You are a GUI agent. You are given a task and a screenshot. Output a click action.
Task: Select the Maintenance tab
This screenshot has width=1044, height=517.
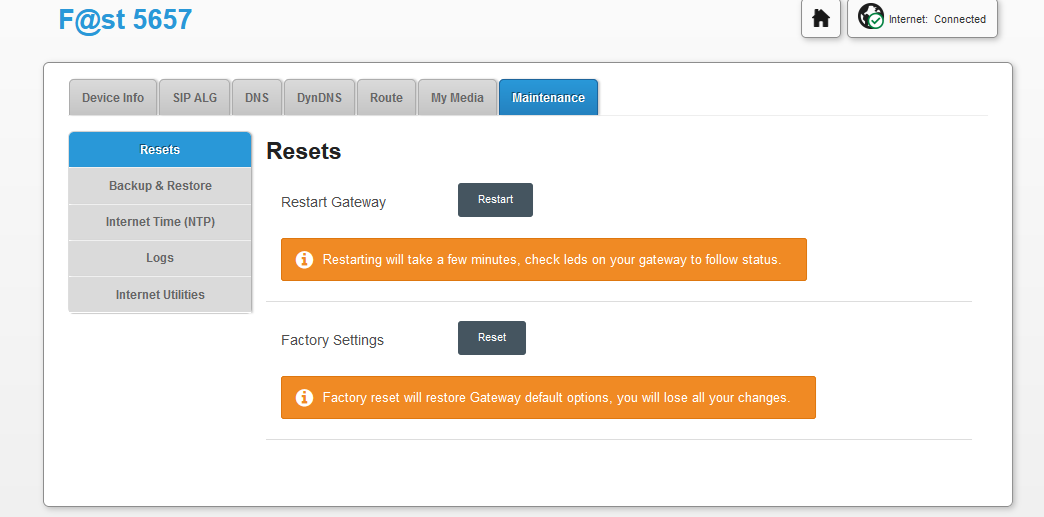point(548,98)
